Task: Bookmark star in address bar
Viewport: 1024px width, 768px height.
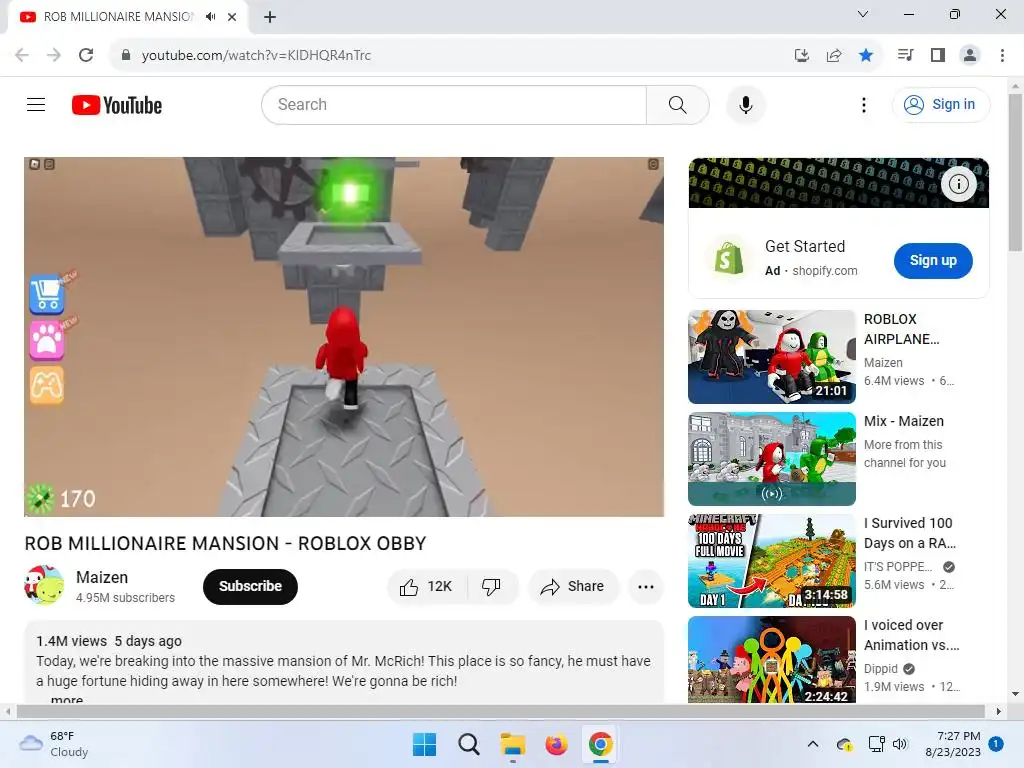Action: (x=866, y=55)
